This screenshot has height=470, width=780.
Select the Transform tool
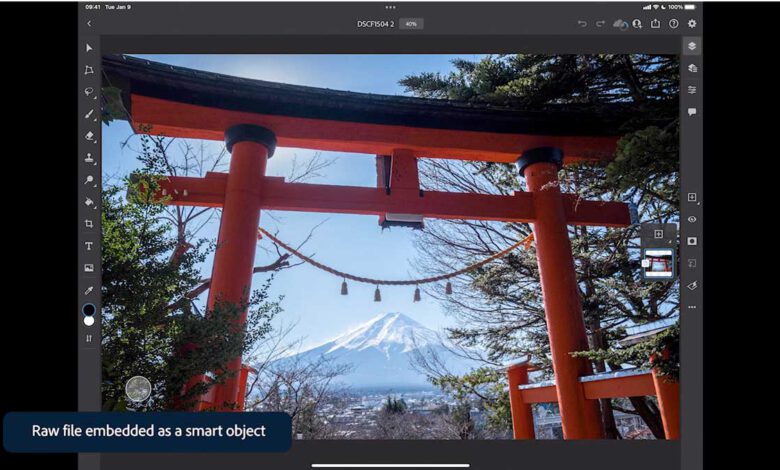[89, 70]
